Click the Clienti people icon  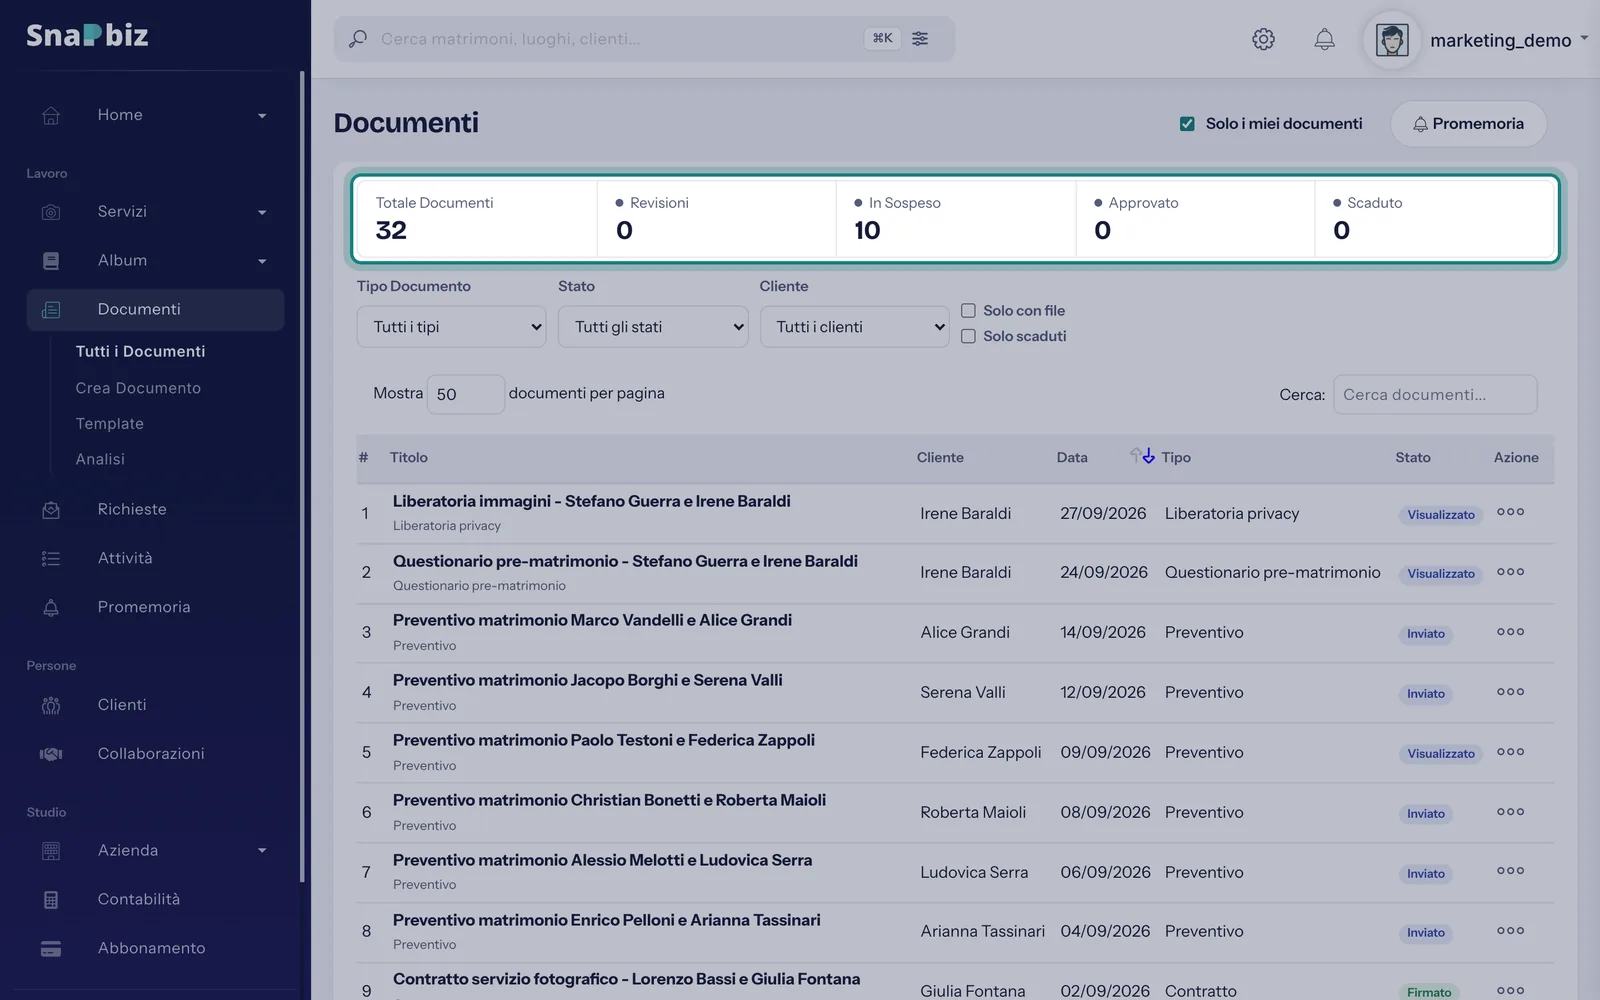point(51,706)
